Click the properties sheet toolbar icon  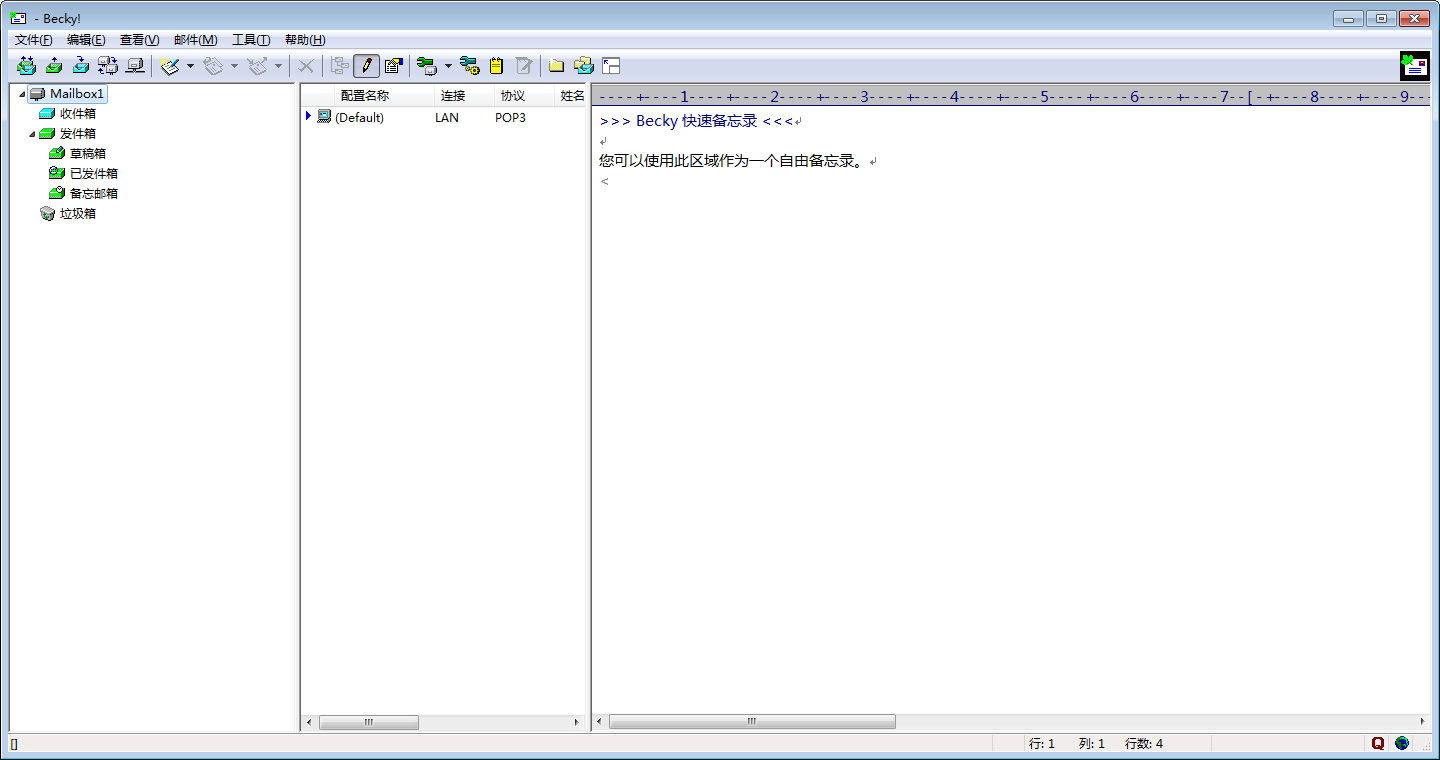(x=393, y=66)
